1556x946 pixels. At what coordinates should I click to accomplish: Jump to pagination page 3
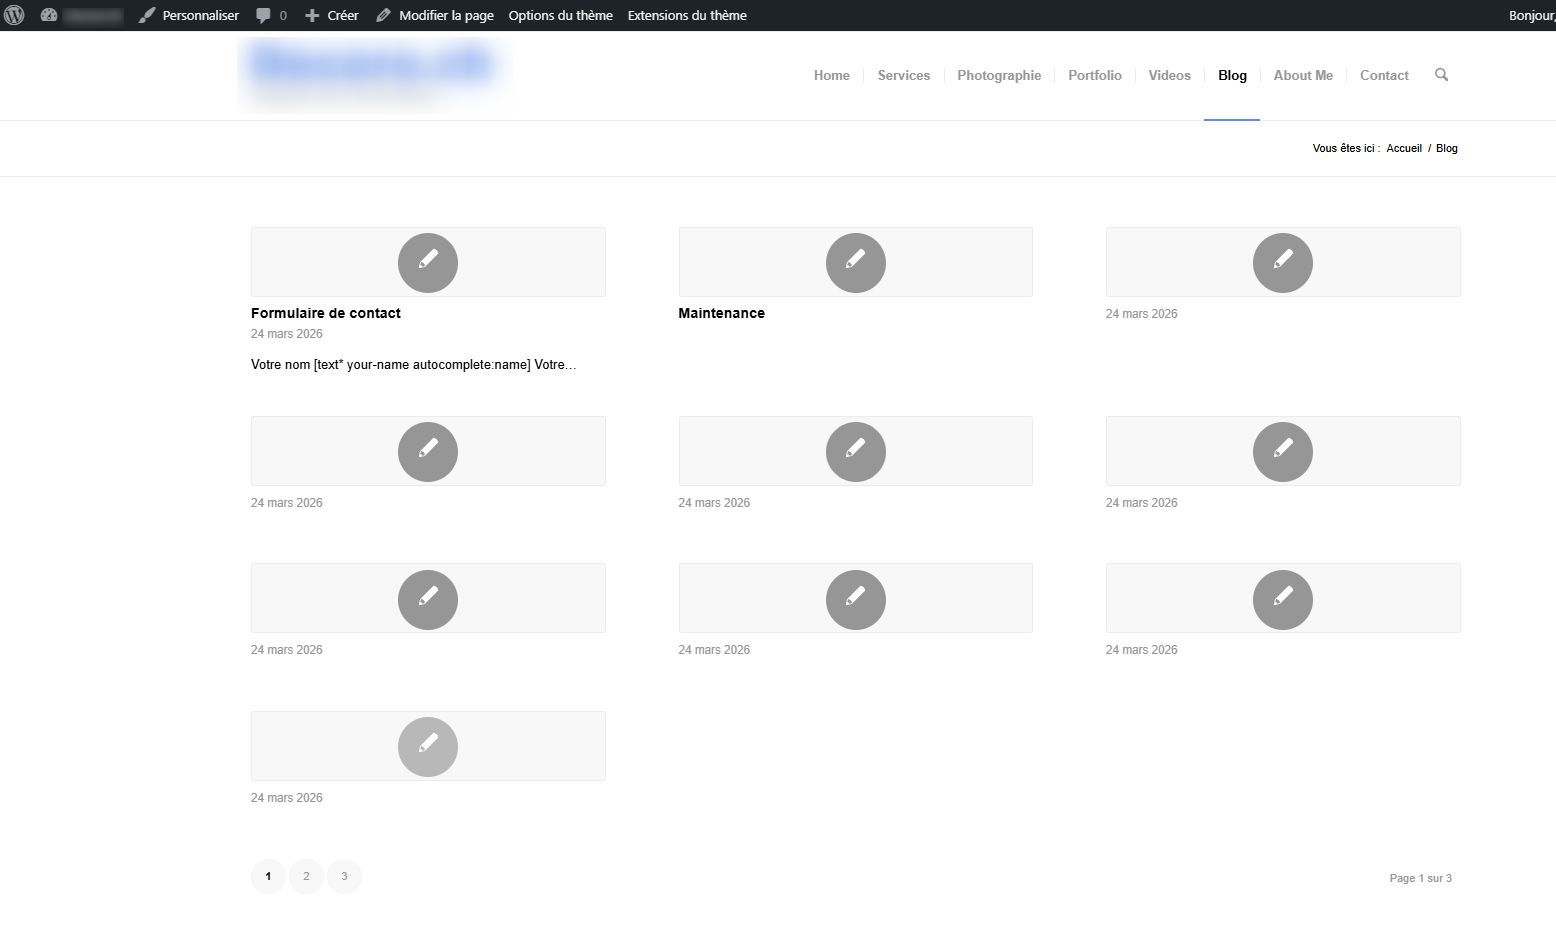click(344, 876)
